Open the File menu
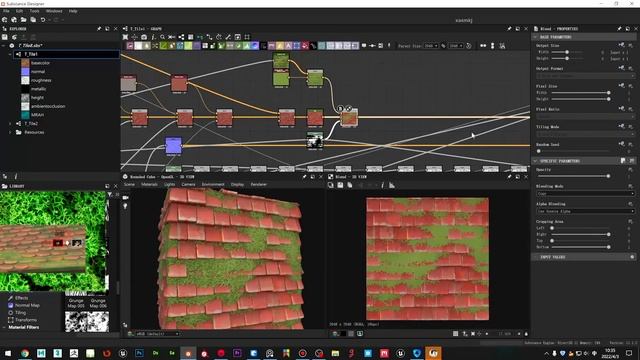This screenshot has width=640, height=360. [6, 11]
